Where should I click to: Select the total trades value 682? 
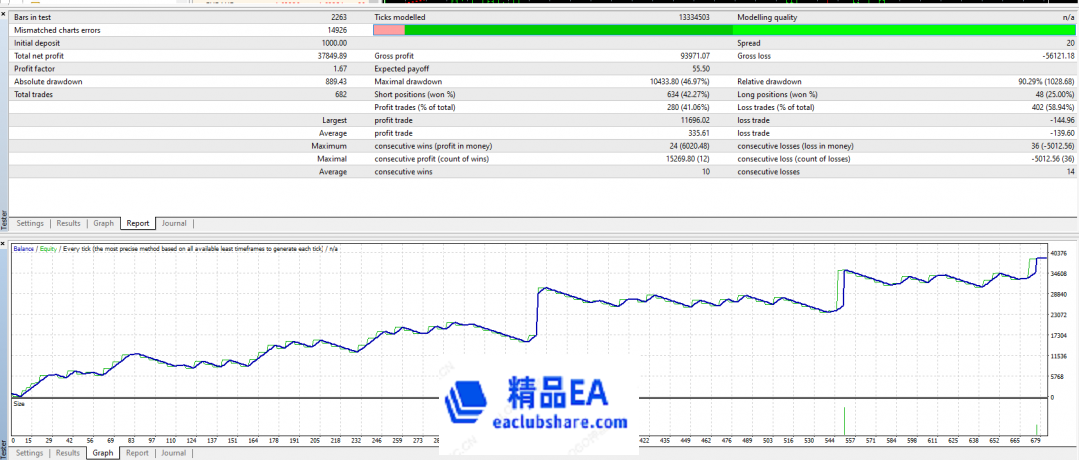coord(341,94)
